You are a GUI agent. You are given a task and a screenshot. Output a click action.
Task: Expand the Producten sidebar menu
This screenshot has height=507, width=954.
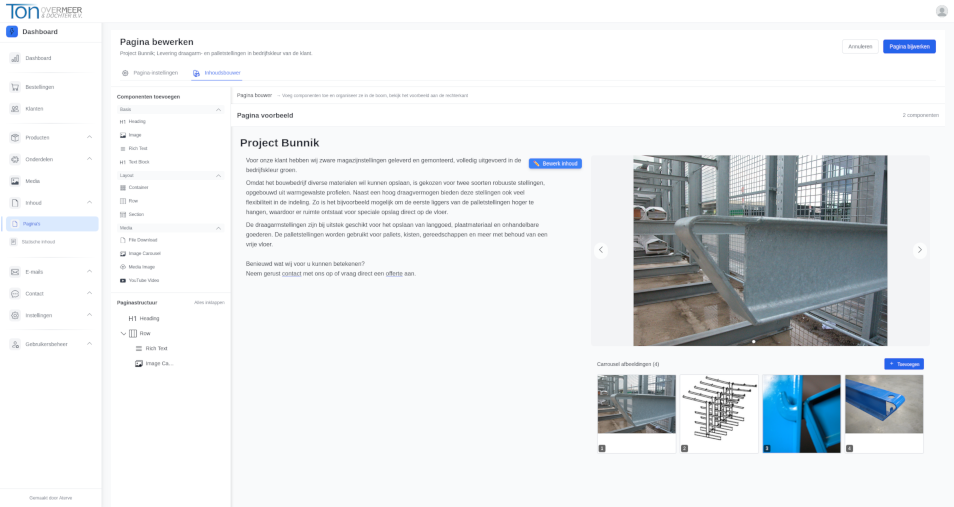pos(89,137)
